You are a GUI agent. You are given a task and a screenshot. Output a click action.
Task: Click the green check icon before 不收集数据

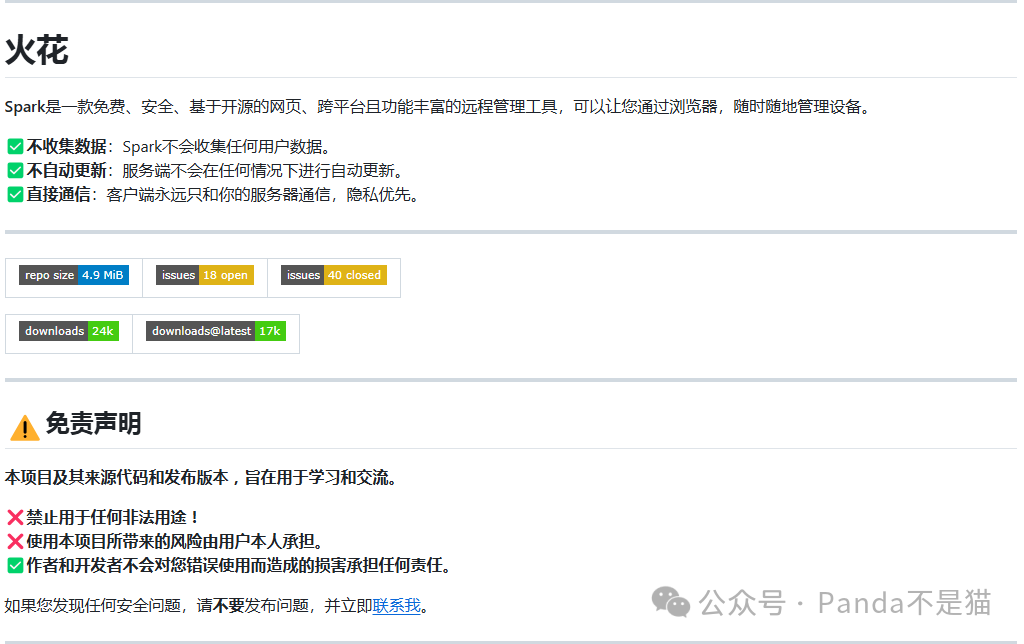point(15,147)
